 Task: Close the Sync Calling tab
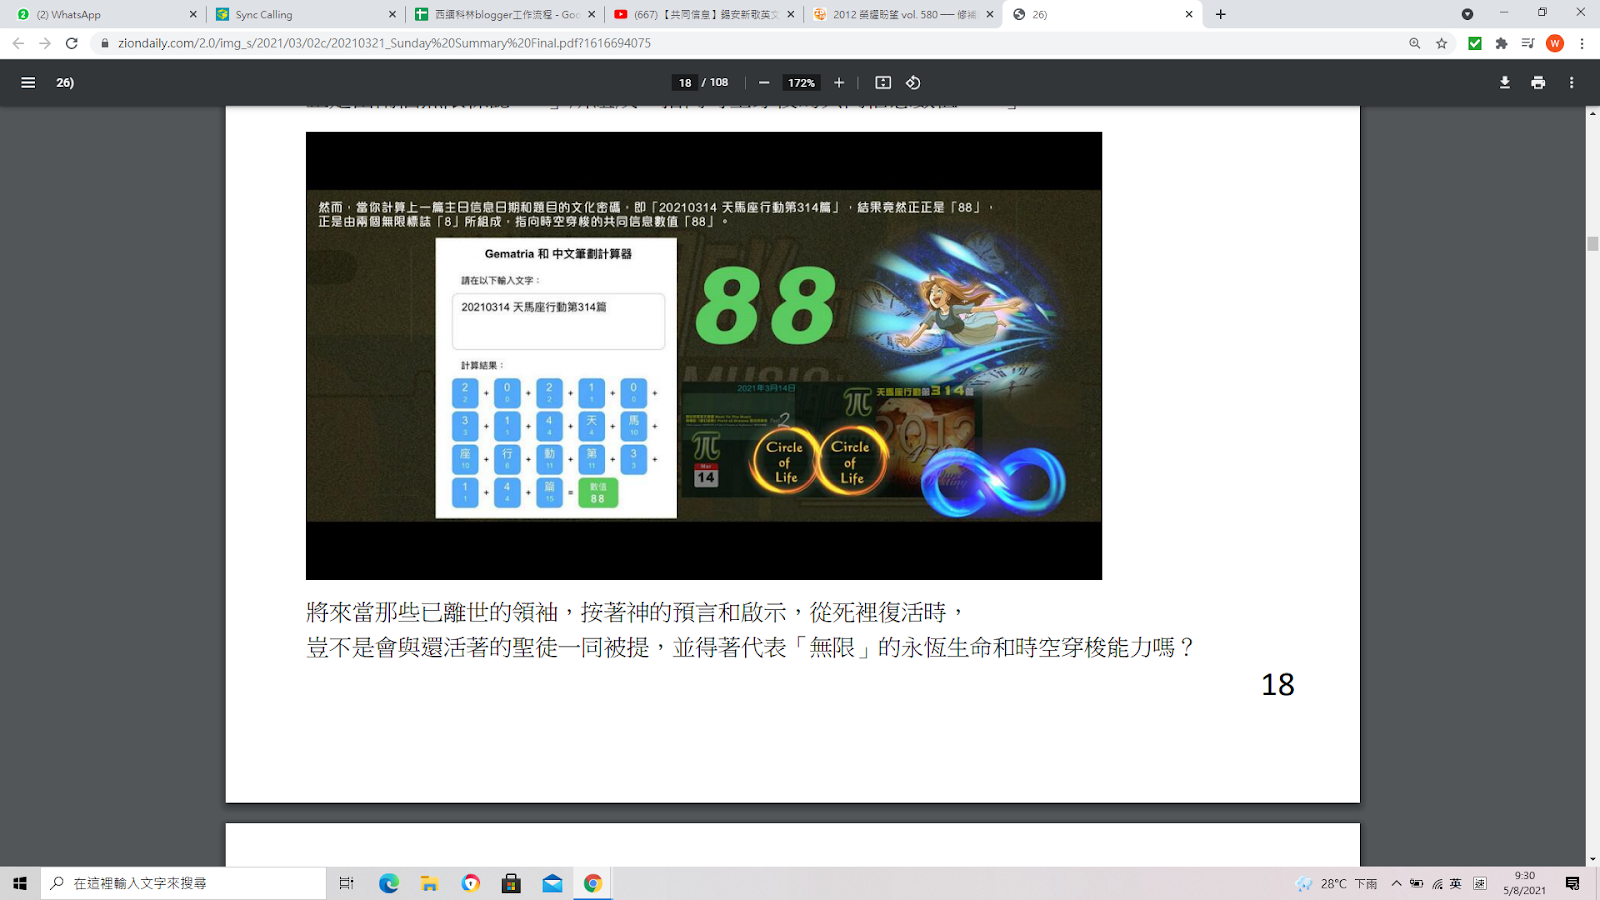[392, 14]
